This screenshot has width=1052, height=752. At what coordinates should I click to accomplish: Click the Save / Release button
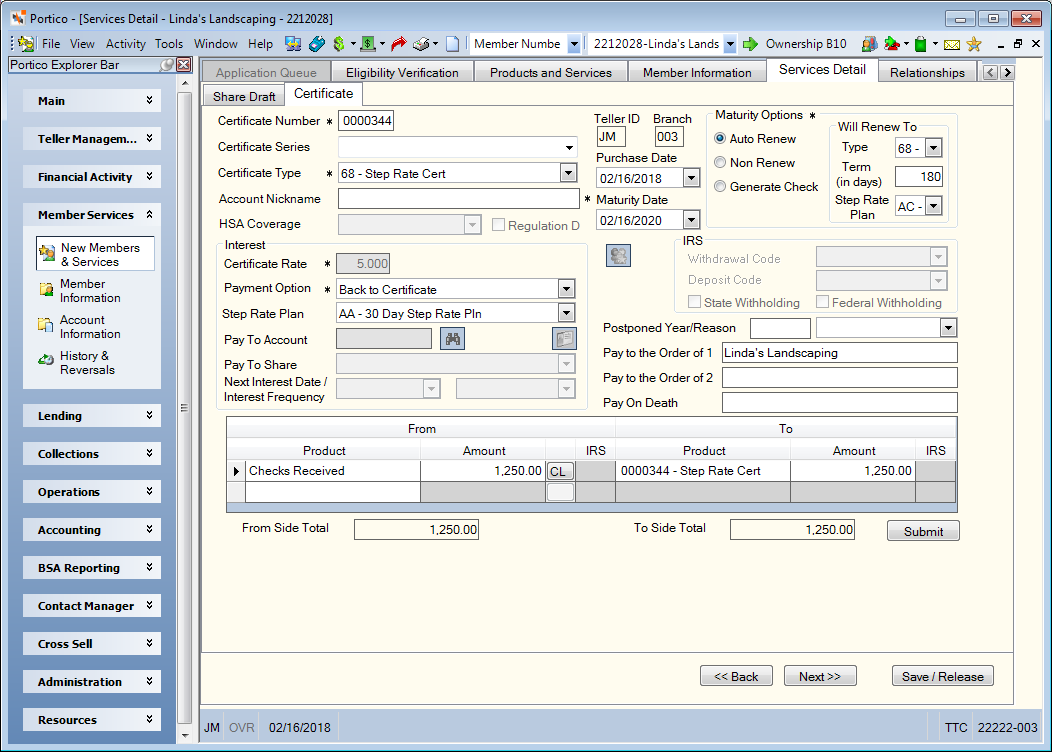coord(943,676)
